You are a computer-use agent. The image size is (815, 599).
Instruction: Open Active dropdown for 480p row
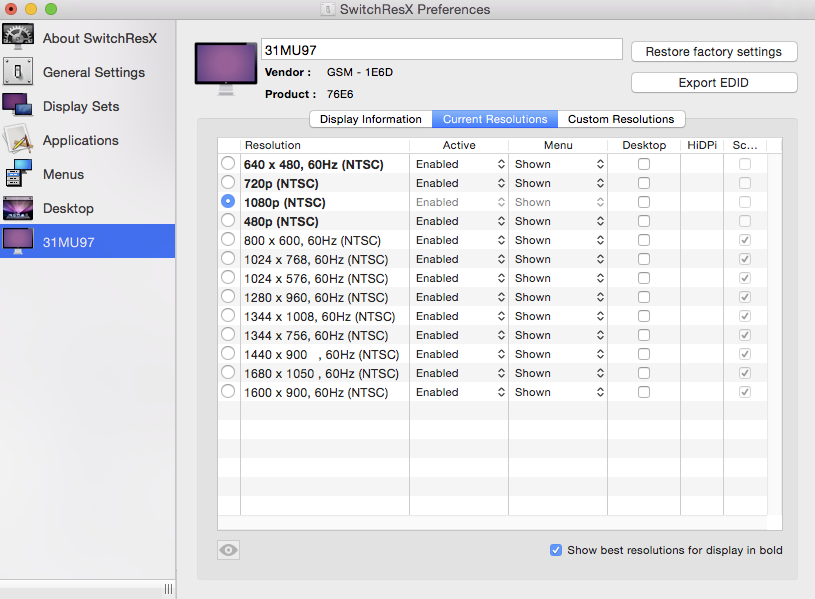coord(459,221)
